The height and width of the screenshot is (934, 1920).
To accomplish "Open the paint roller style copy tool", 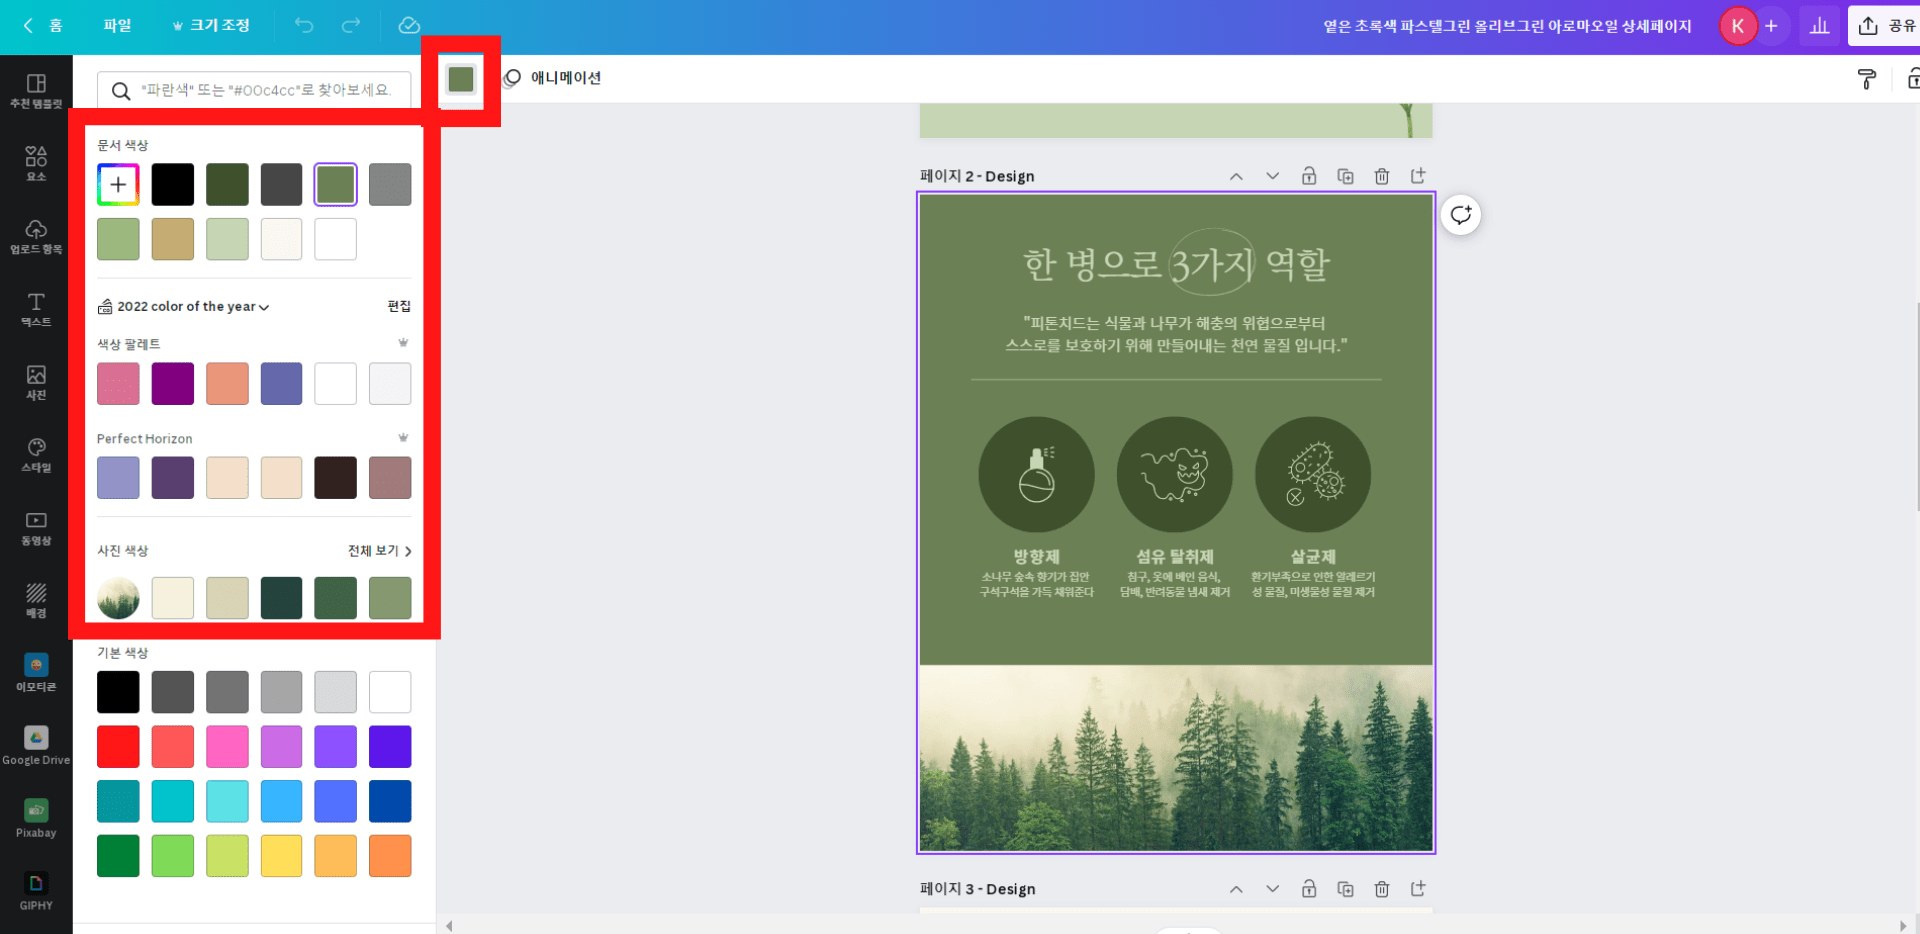I will (x=1866, y=79).
